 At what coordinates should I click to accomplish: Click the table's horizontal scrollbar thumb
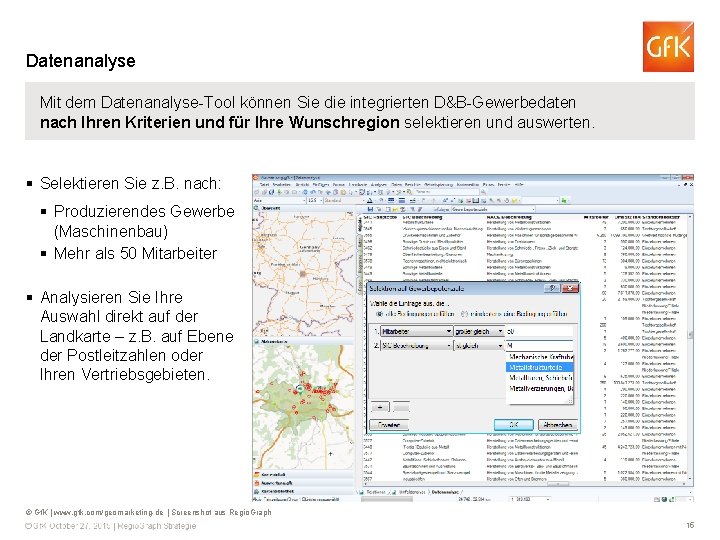556,484
